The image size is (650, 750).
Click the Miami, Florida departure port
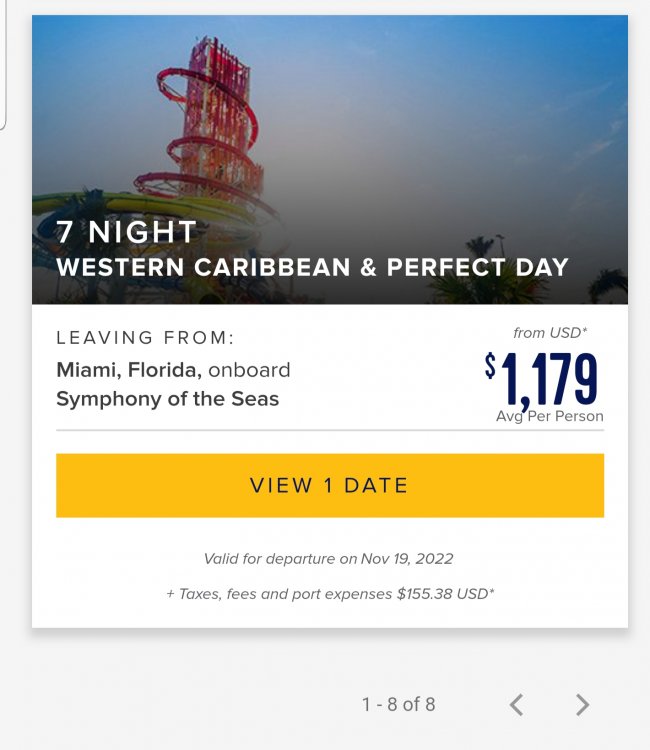pos(126,370)
